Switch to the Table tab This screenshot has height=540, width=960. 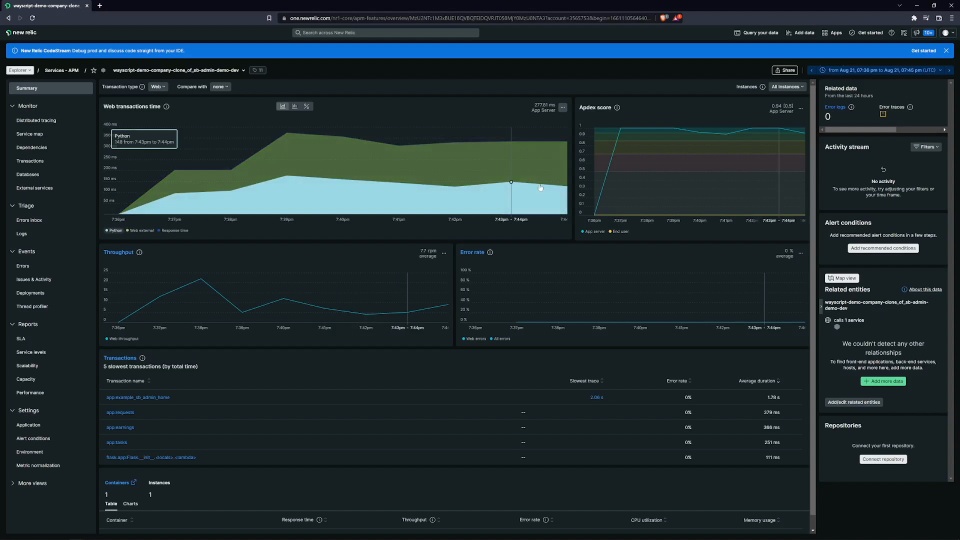point(111,504)
